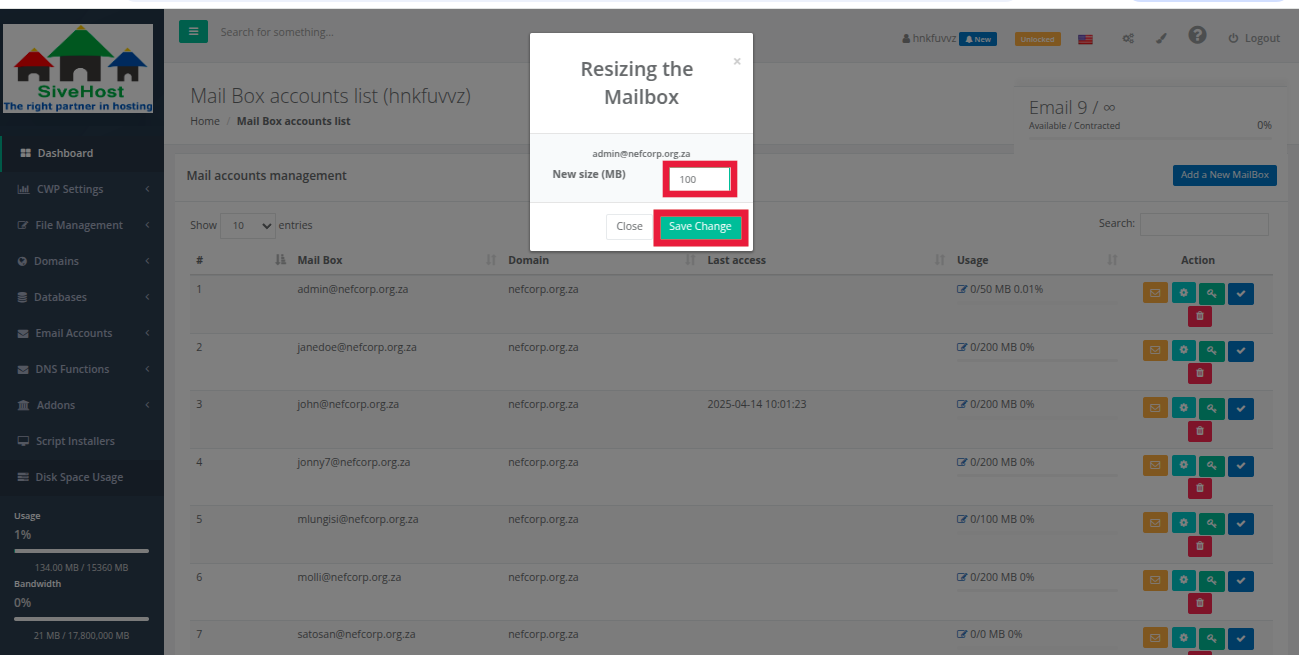1299x655 pixels.
Task: Sort by the Usage column
Action: tap(1036, 260)
